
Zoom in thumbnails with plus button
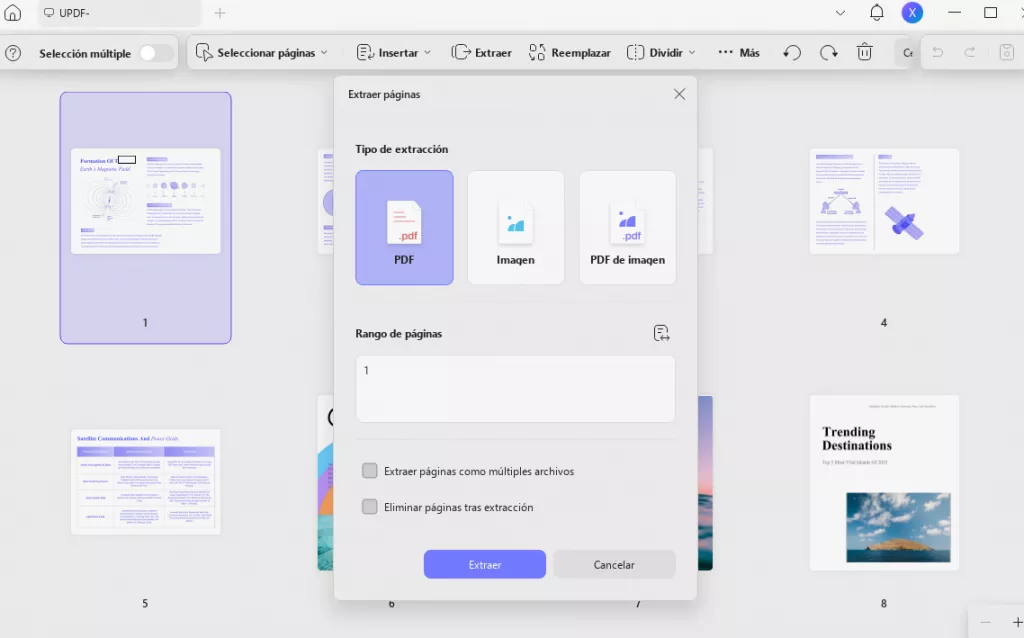pyautogui.click(x=1017, y=622)
